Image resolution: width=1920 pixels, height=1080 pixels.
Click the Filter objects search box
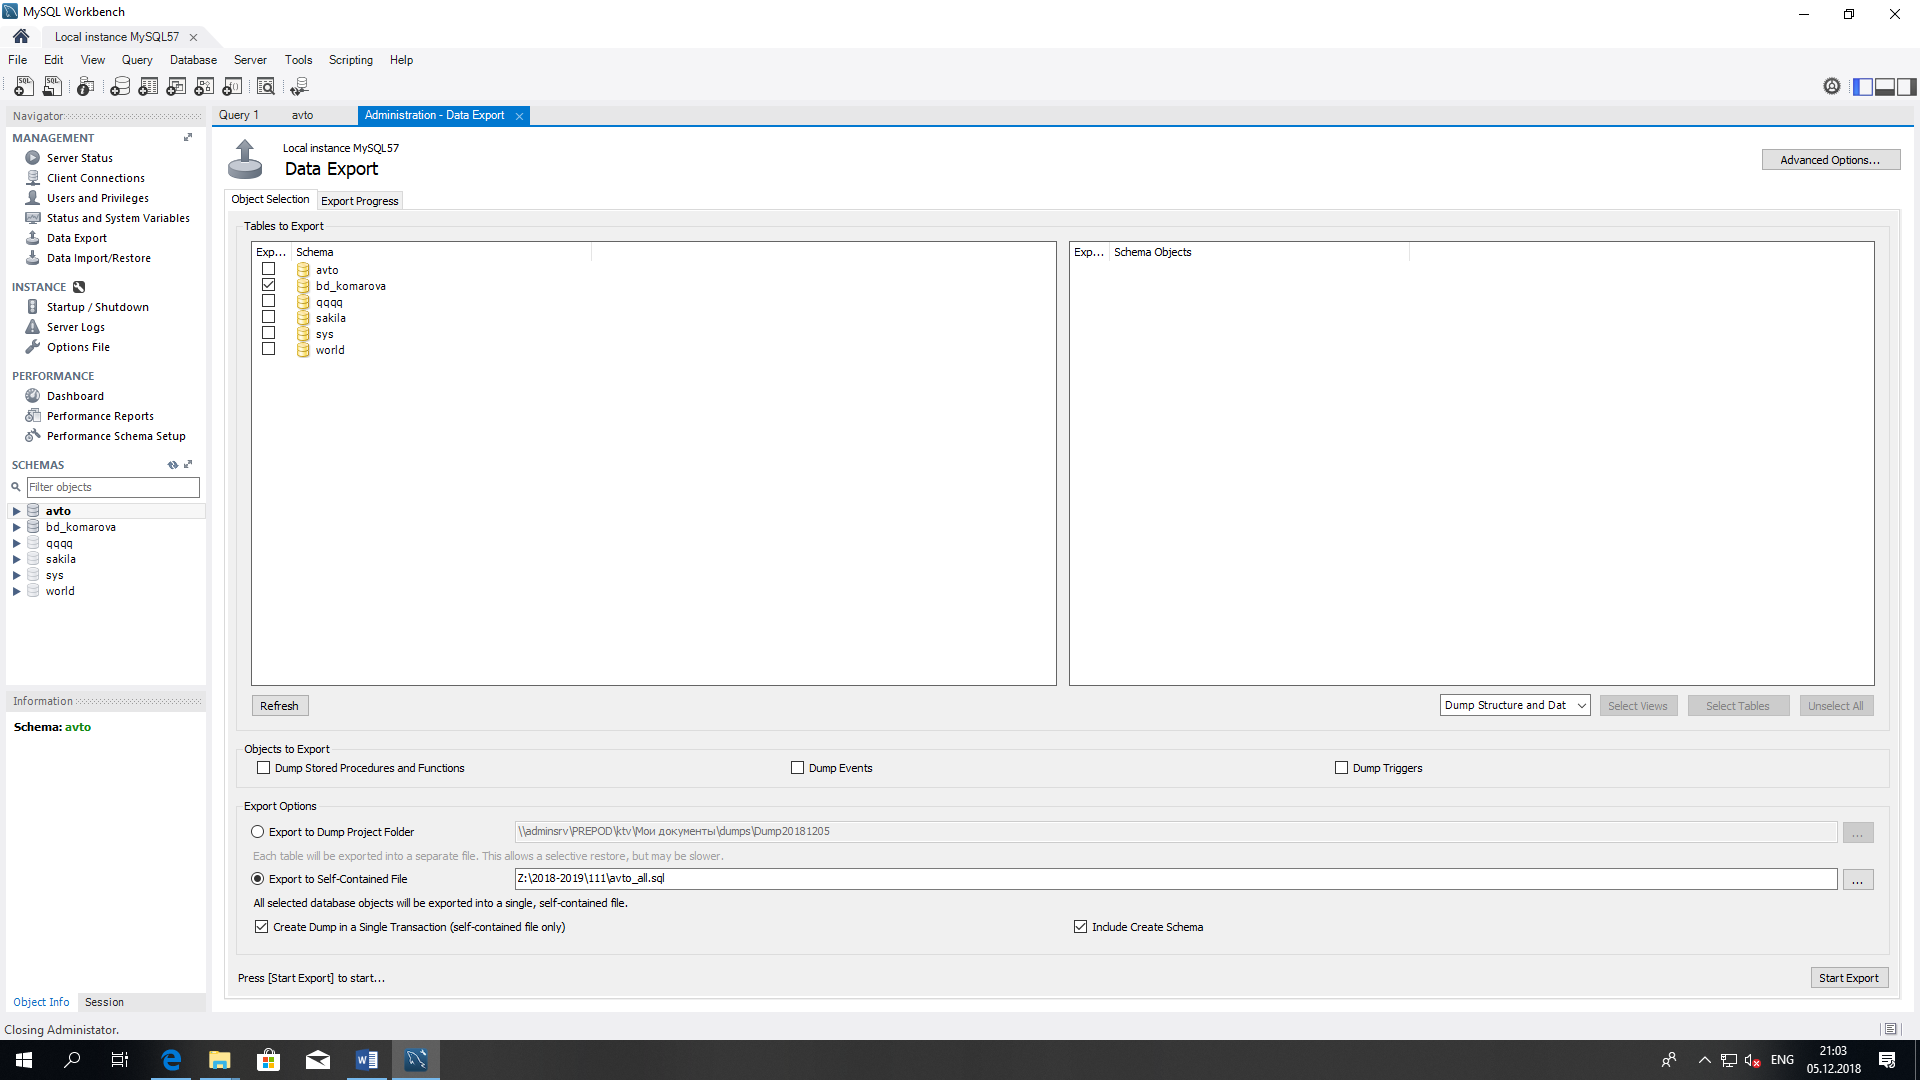[x=113, y=487]
